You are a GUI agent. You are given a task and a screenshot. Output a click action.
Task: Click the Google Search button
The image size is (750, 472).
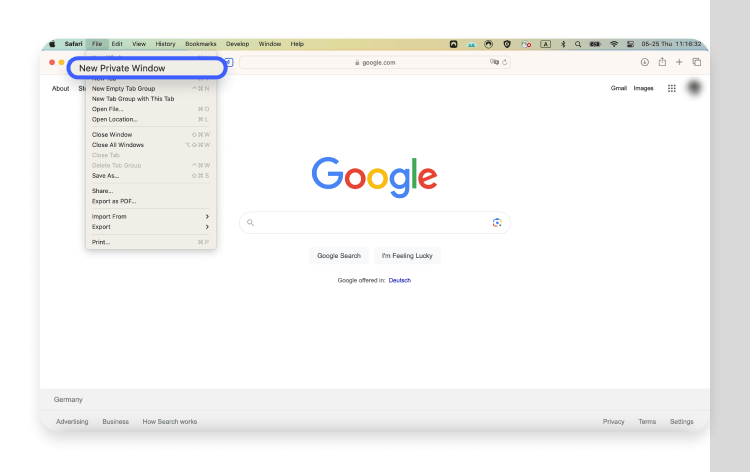pos(339,256)
